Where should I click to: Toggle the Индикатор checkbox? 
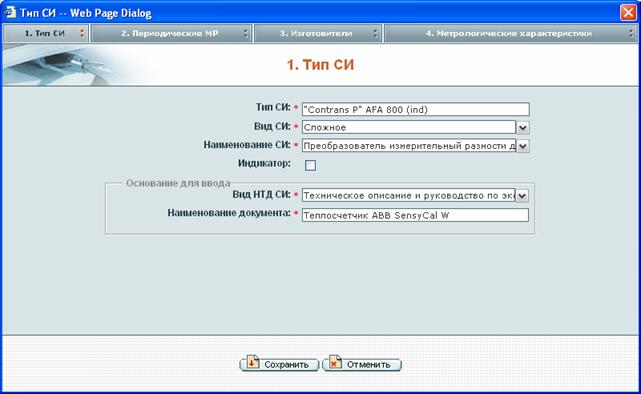(310, 165)
